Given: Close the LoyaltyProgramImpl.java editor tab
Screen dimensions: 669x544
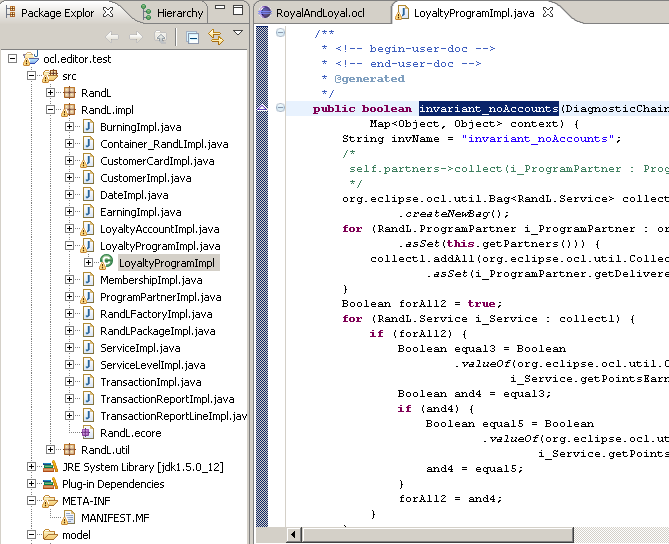Looking at the screenshot, I should [548, 12].
